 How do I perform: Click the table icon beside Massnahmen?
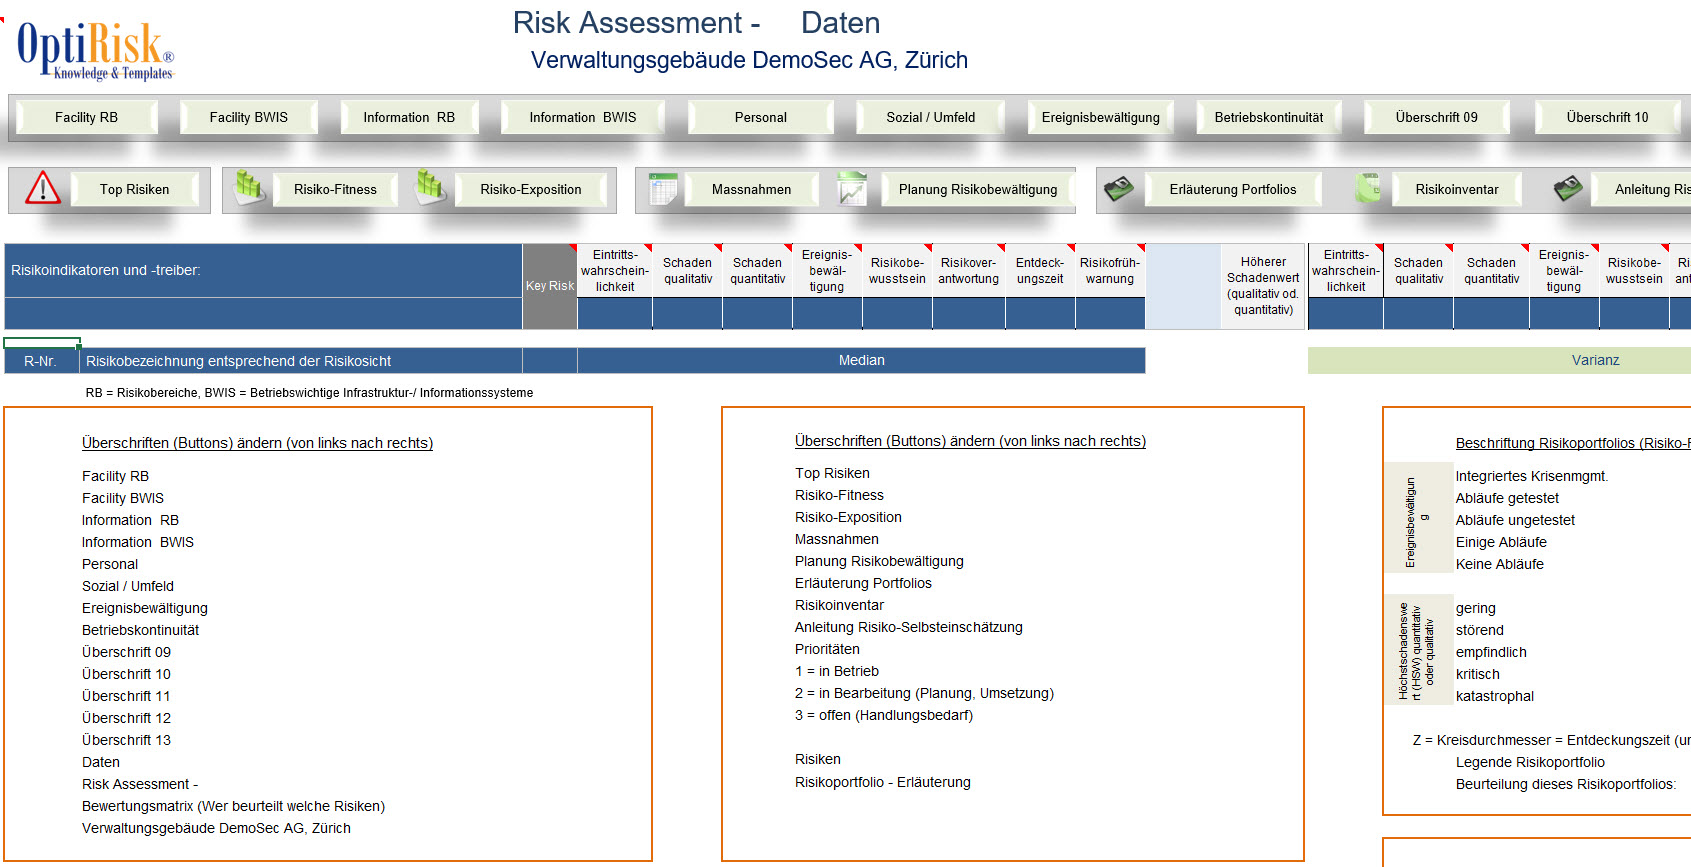pyautogui.click(x=662, y=189)
